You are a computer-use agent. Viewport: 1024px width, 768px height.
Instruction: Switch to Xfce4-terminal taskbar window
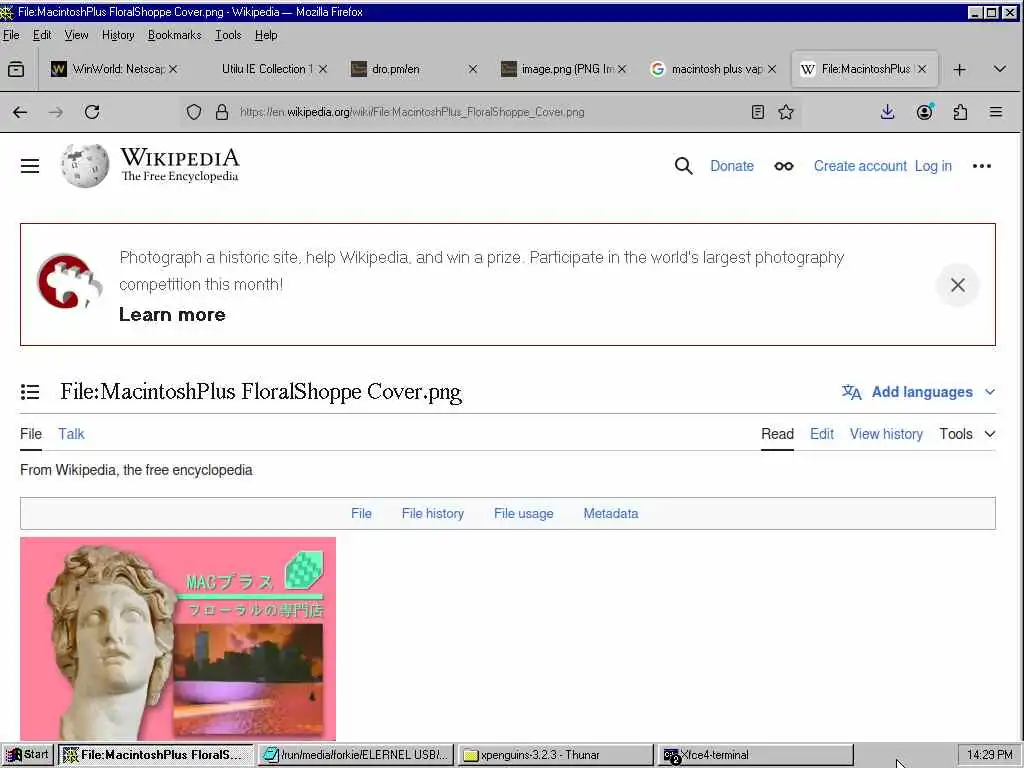tap(756, 755)
